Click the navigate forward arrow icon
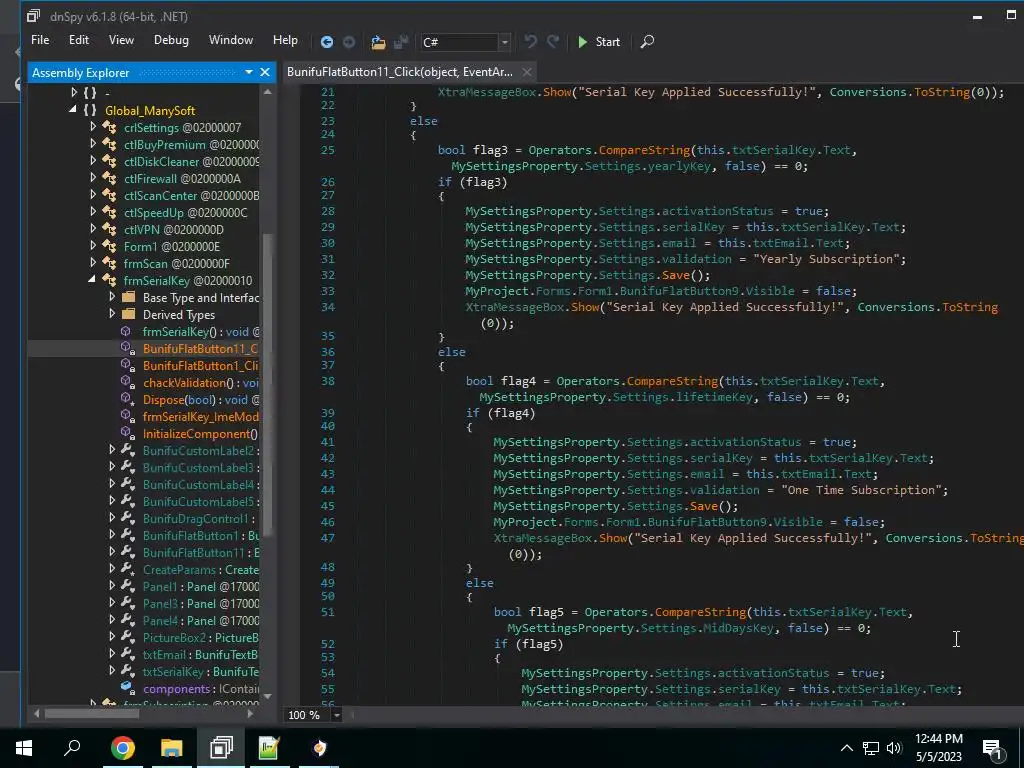1024x768 pixels. (349, 42)
